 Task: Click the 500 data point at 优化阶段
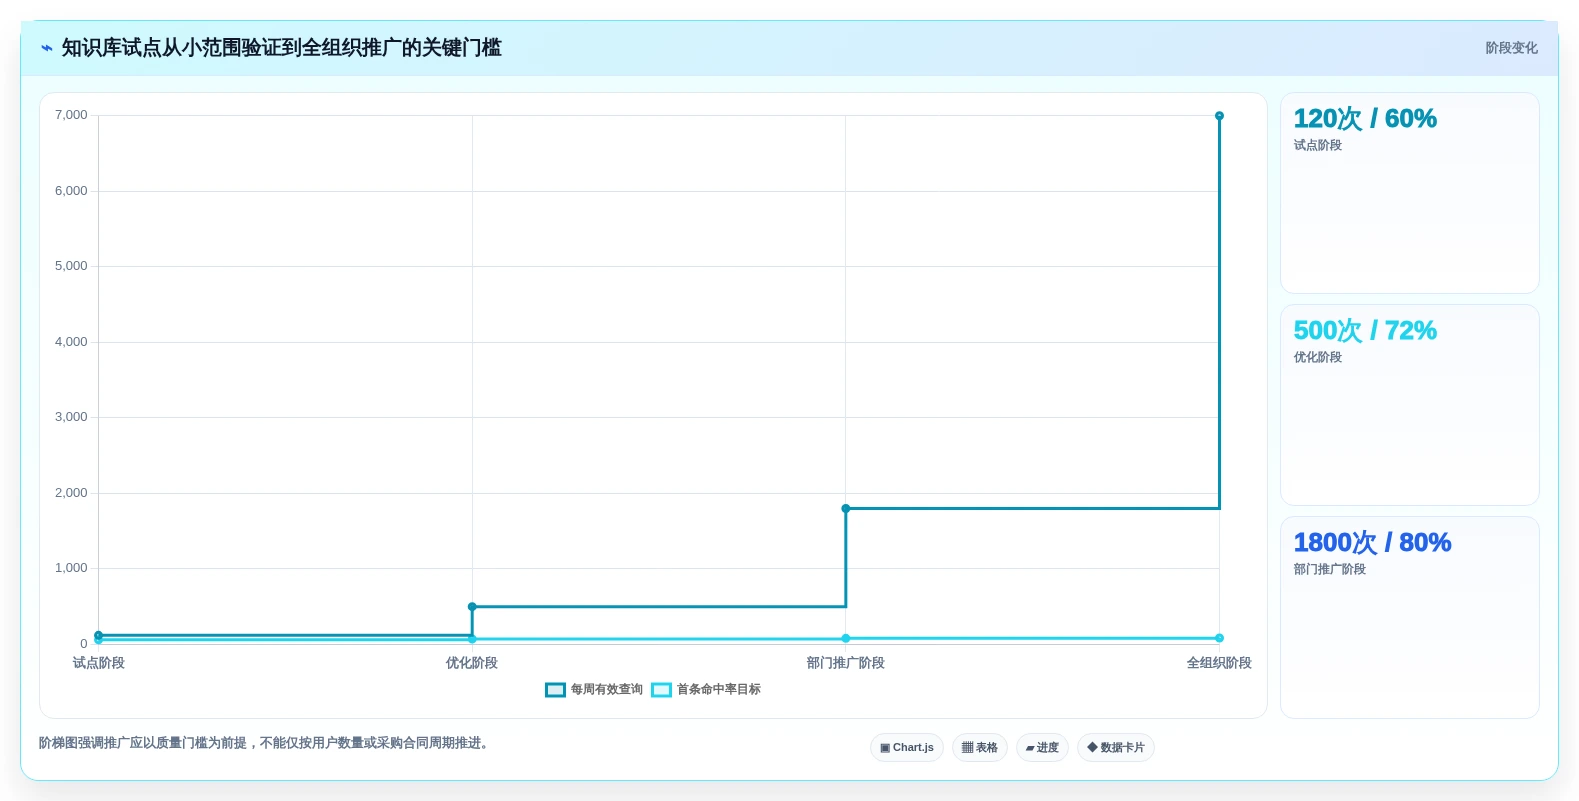[472, 607]
